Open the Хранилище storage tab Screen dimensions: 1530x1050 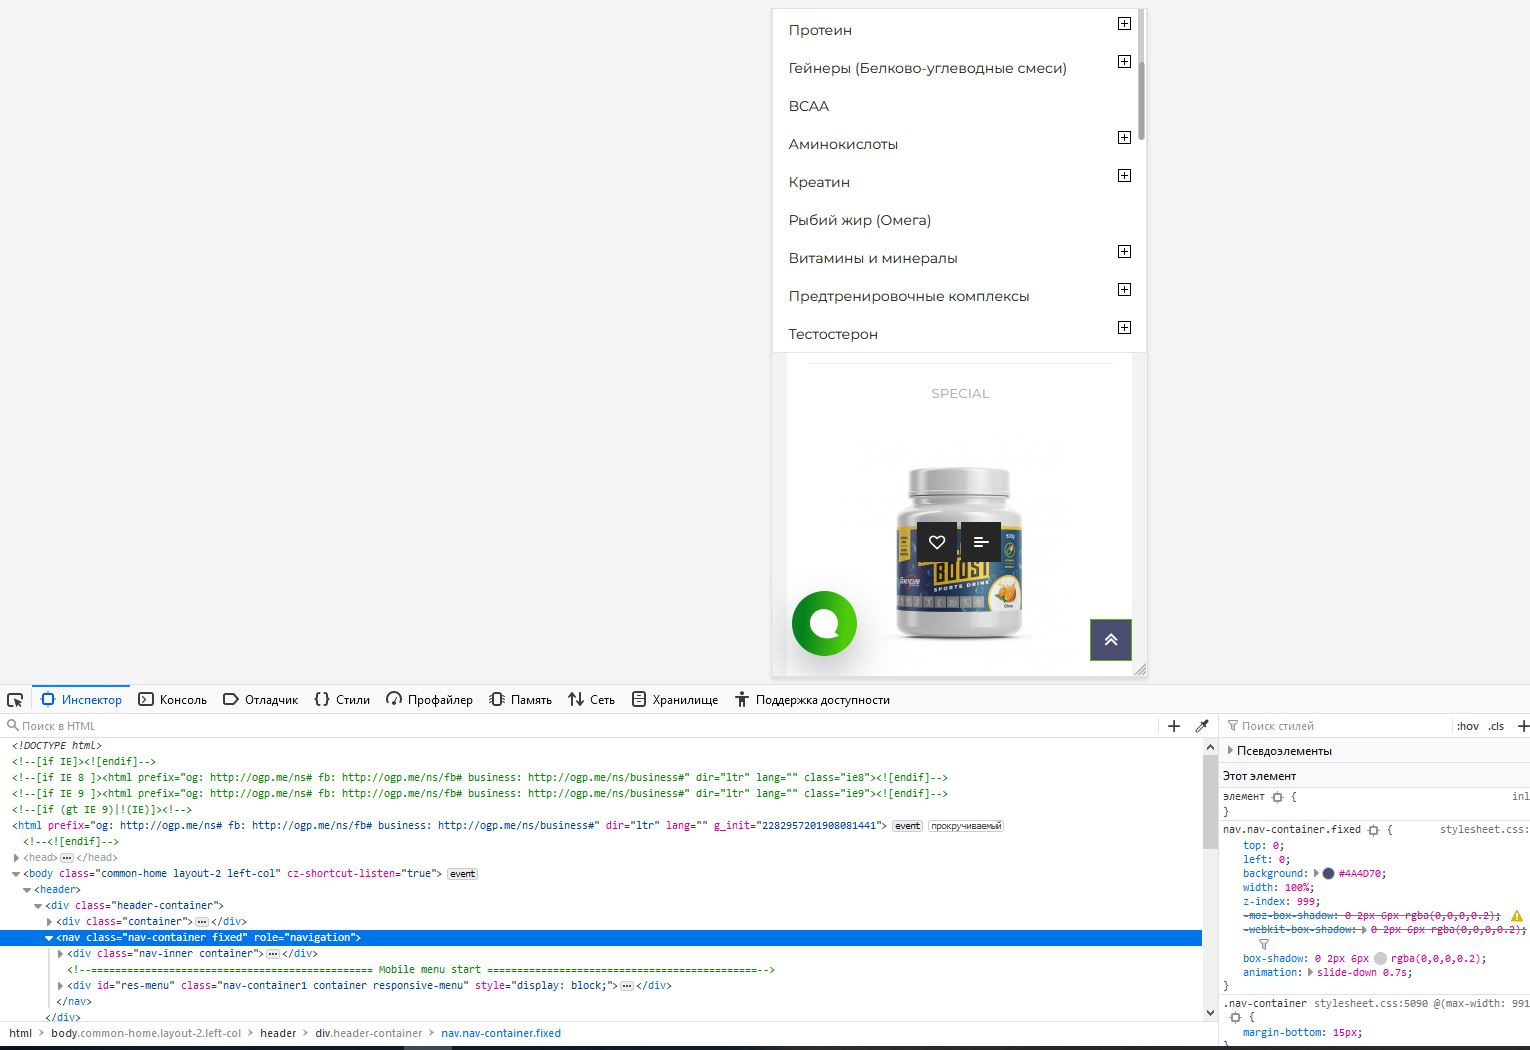(675, 700)
